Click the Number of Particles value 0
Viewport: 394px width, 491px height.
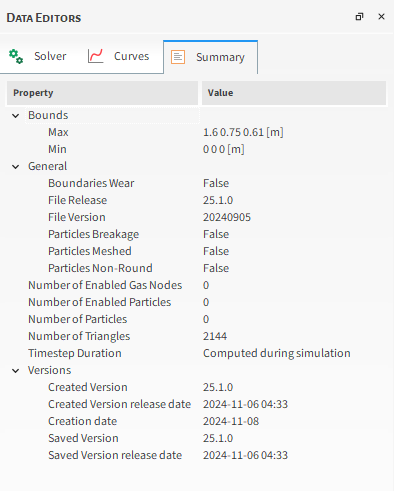click(x=206, y=319)
